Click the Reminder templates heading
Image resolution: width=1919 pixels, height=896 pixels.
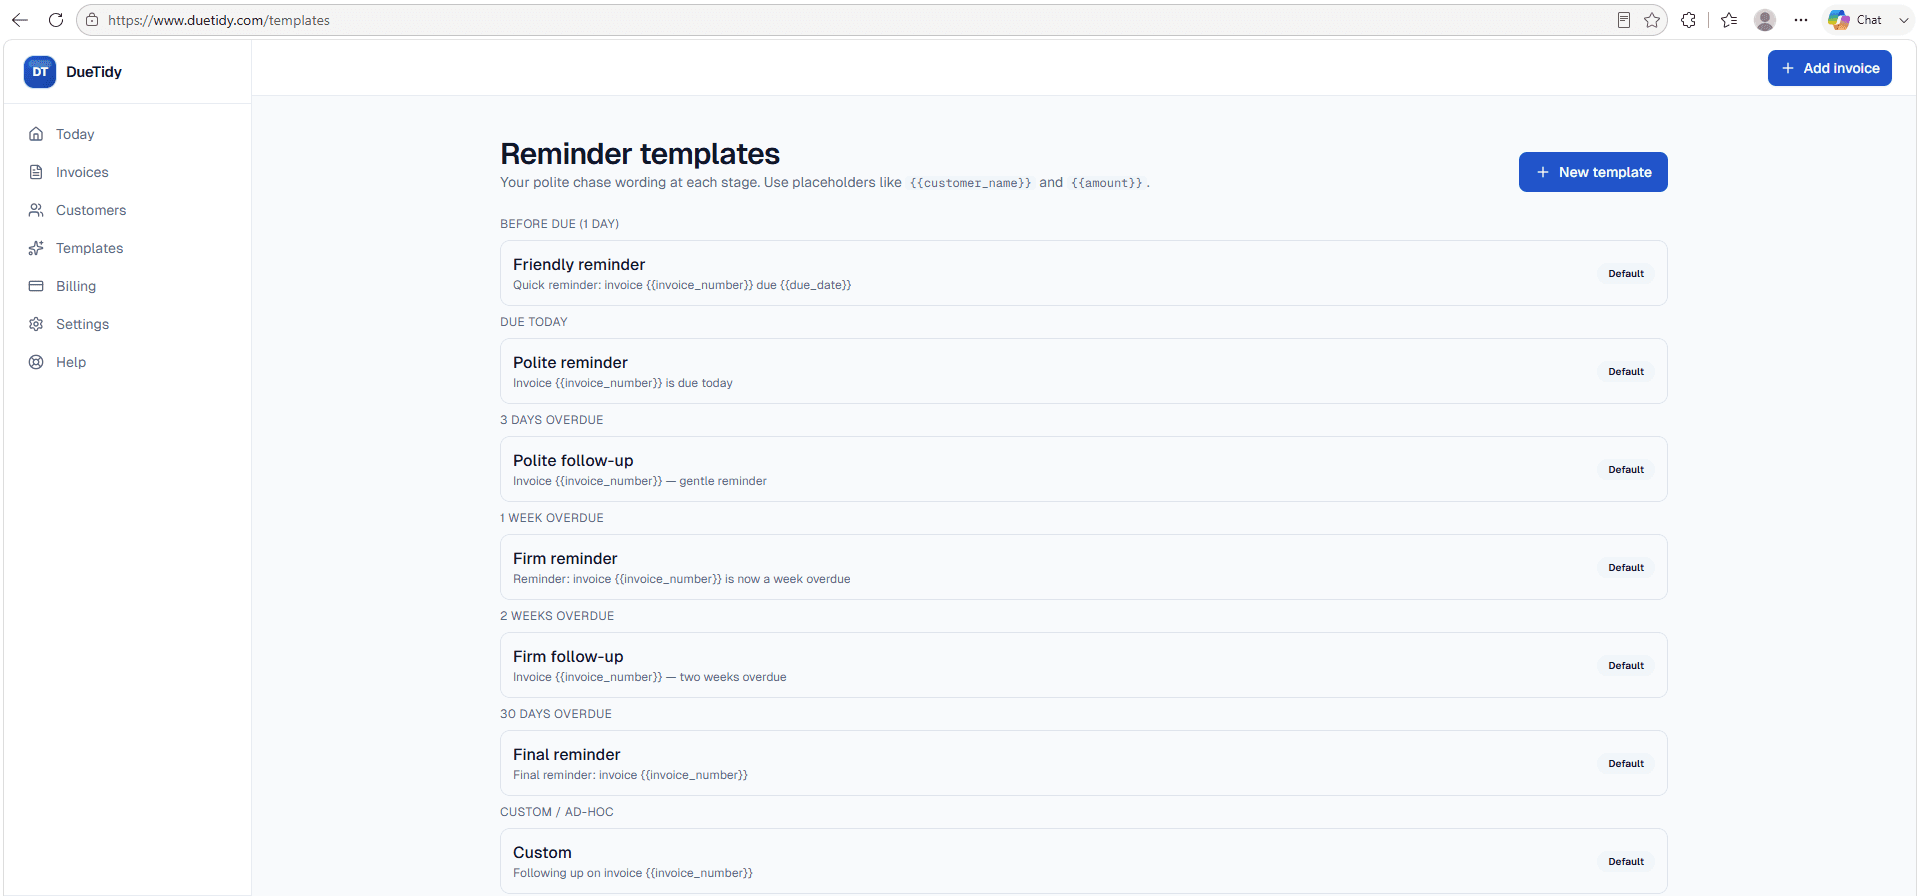pos(640,154)
